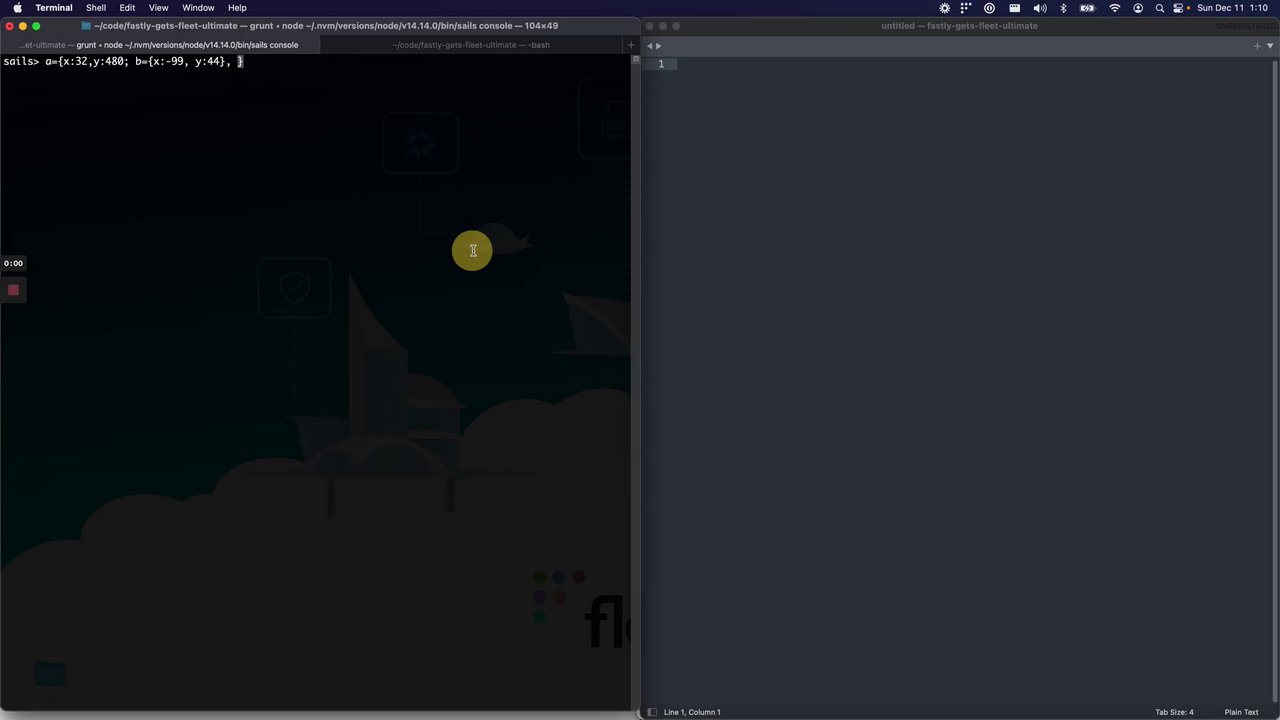Image resolution: width=1280 pixels, height=720 pixels.
Task: Click the dotted-grid menu bar icon
Action: [966, 8]
